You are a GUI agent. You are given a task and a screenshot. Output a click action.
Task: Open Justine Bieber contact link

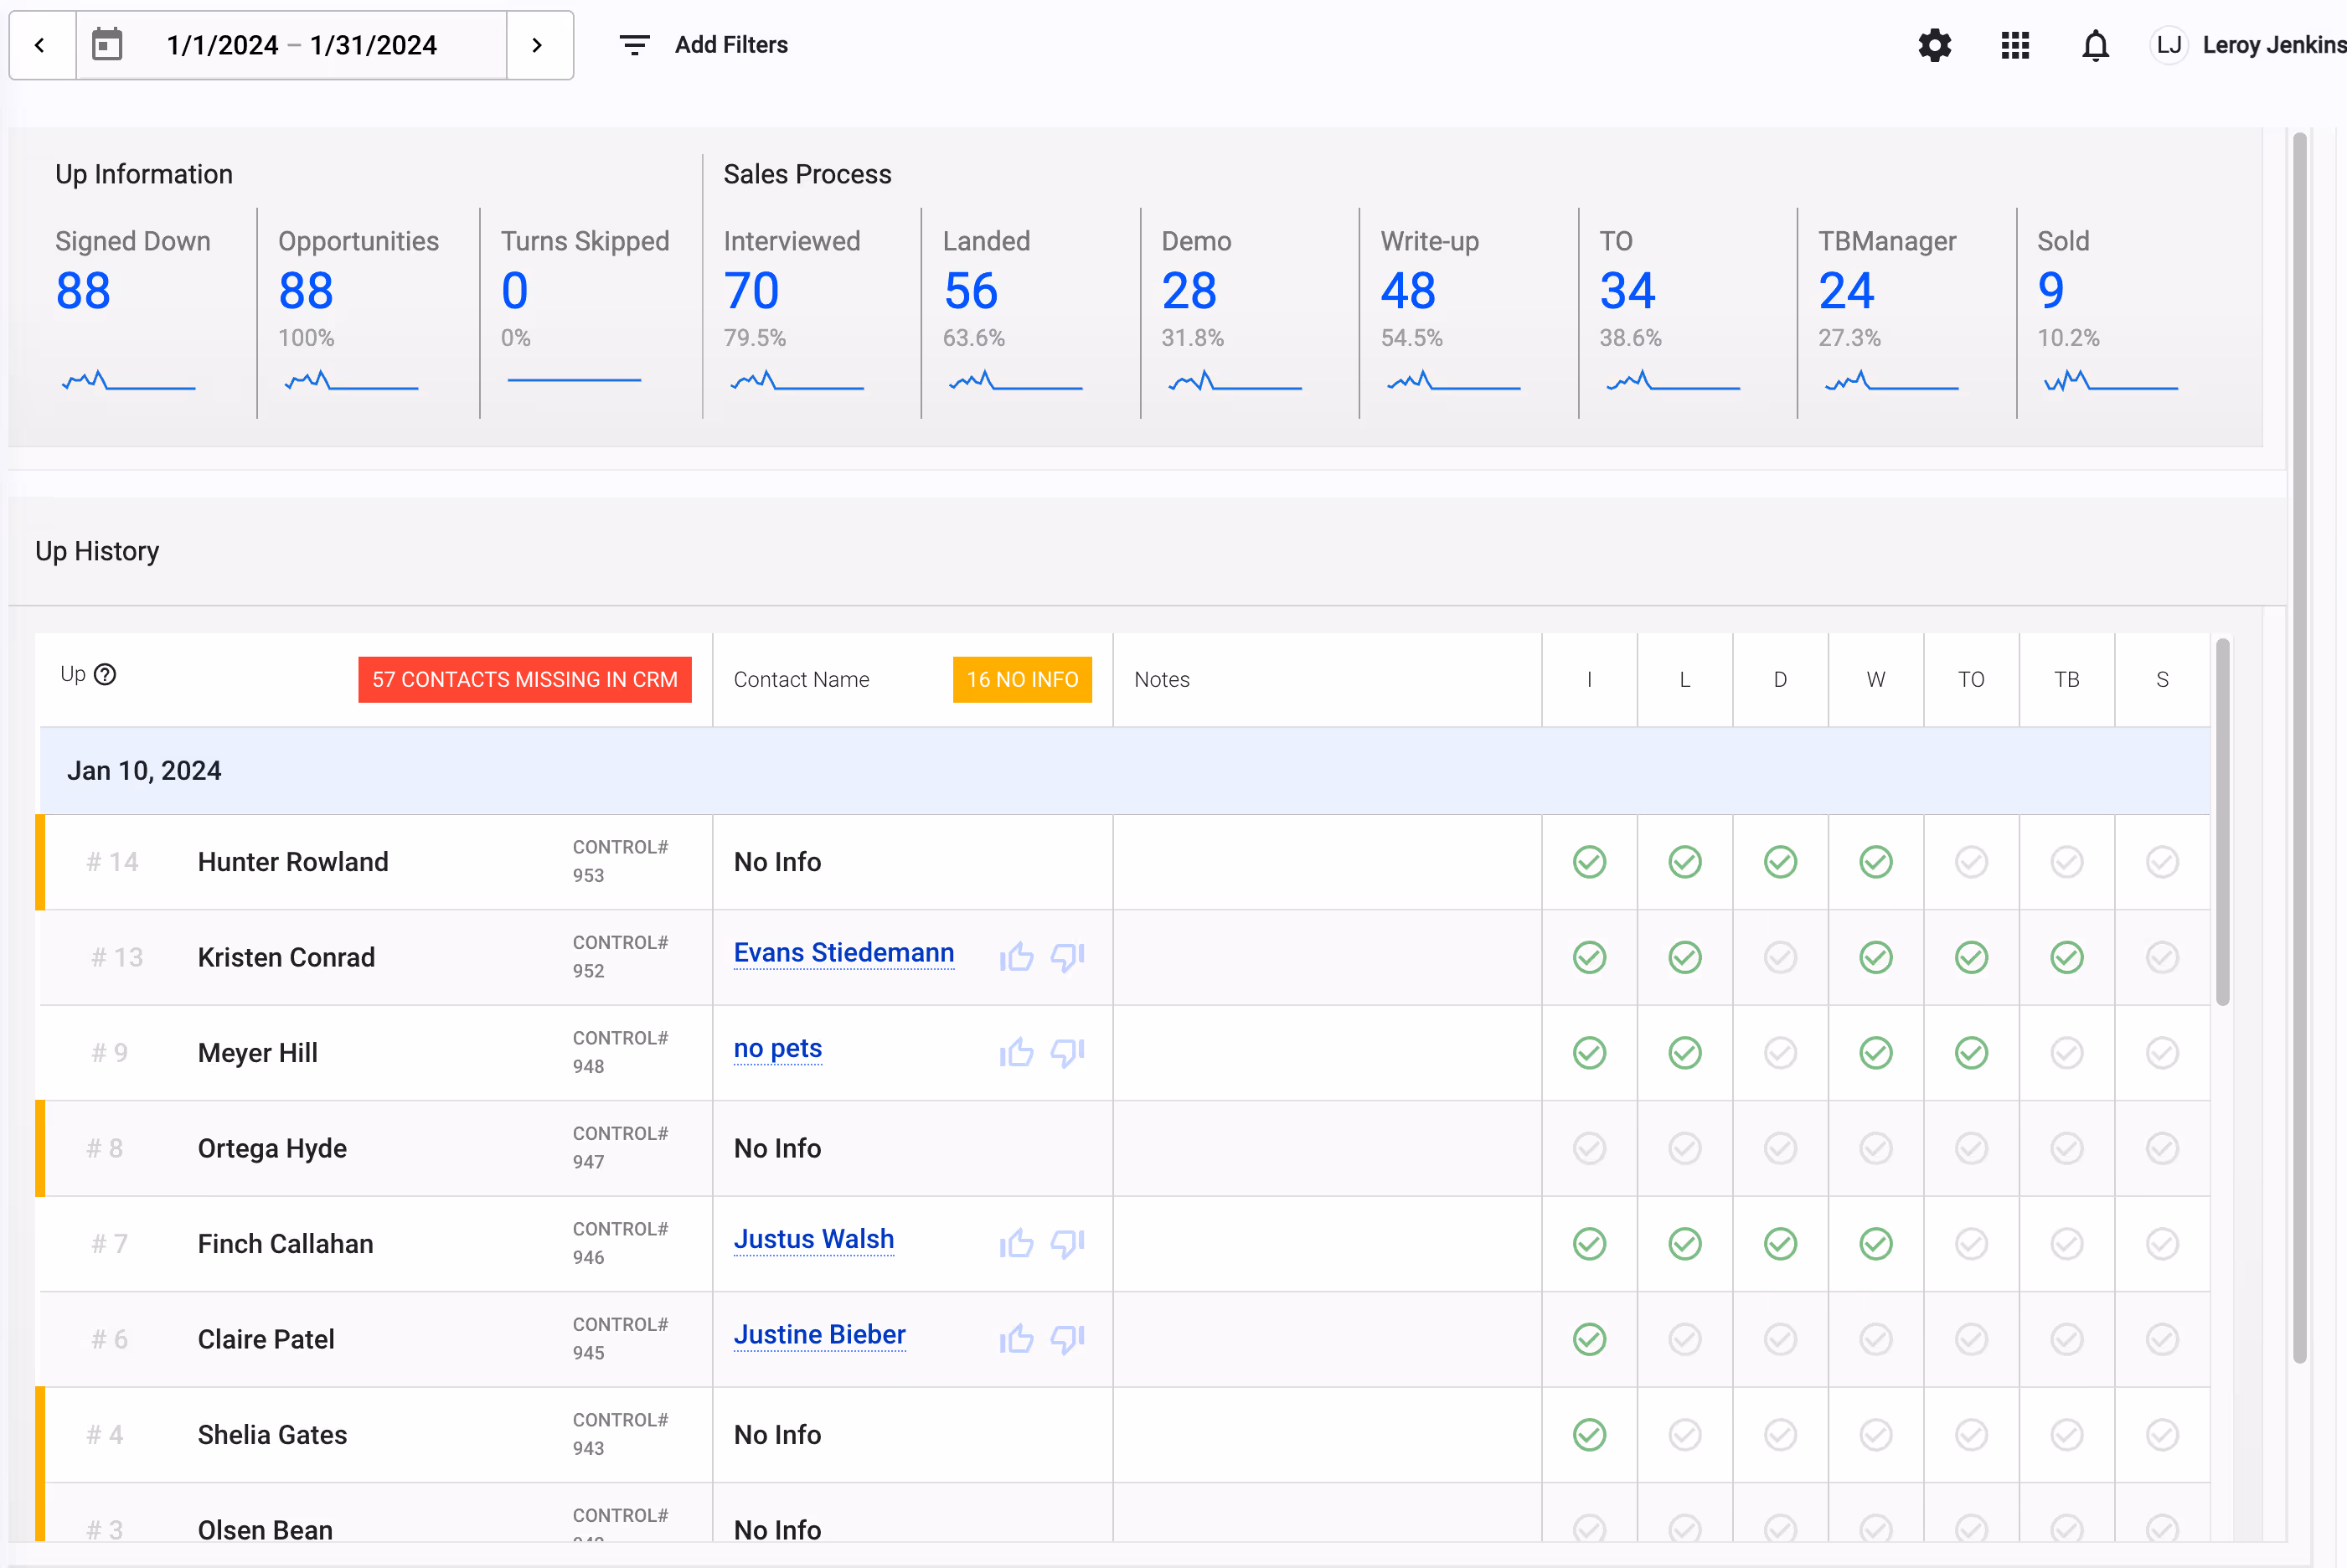click(819, 1335)
